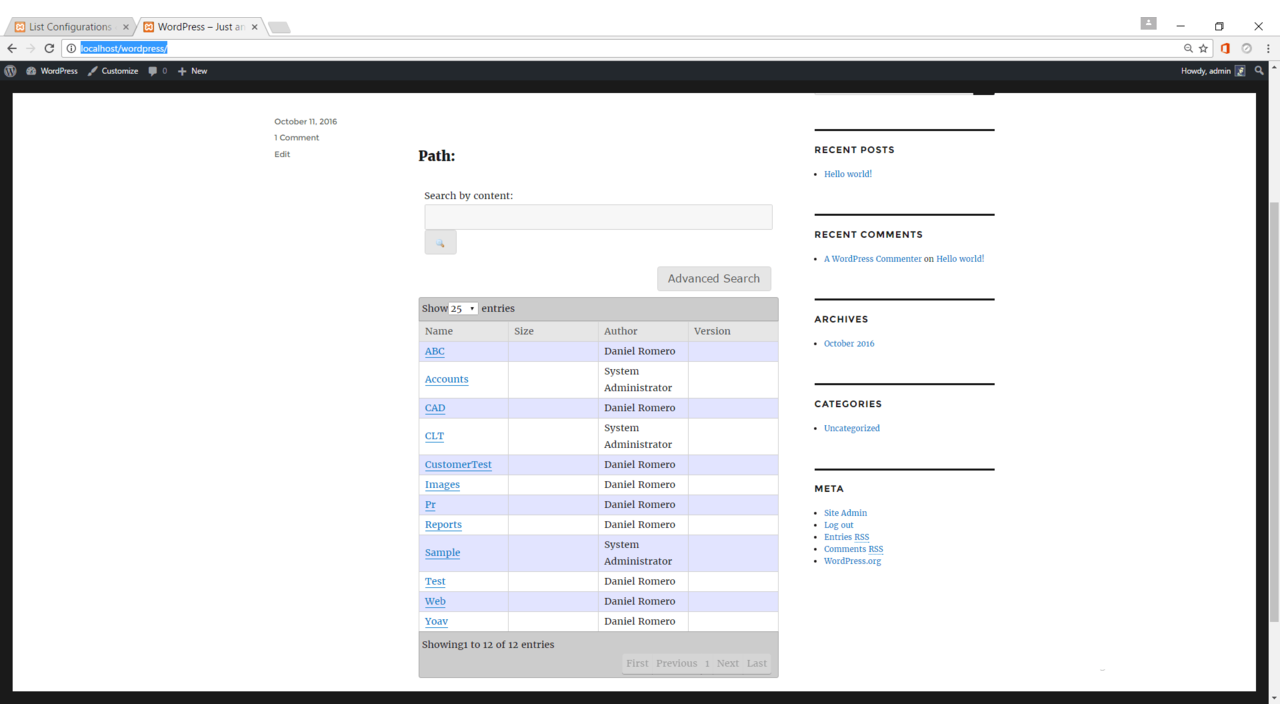Click the admin avatar next to Howdy, admin
Viewport: 1280px width, 720px height.
[x=1238, y=71]
